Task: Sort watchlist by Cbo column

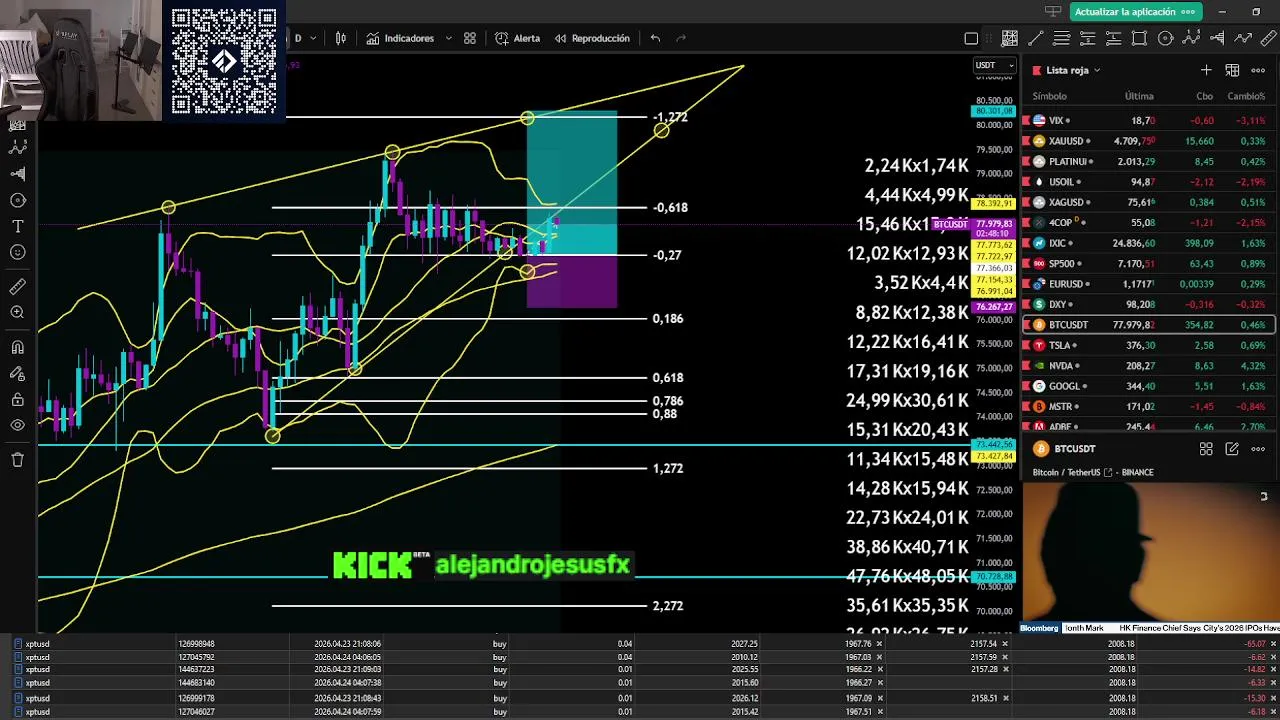Action: click(x=1204, y=96)
